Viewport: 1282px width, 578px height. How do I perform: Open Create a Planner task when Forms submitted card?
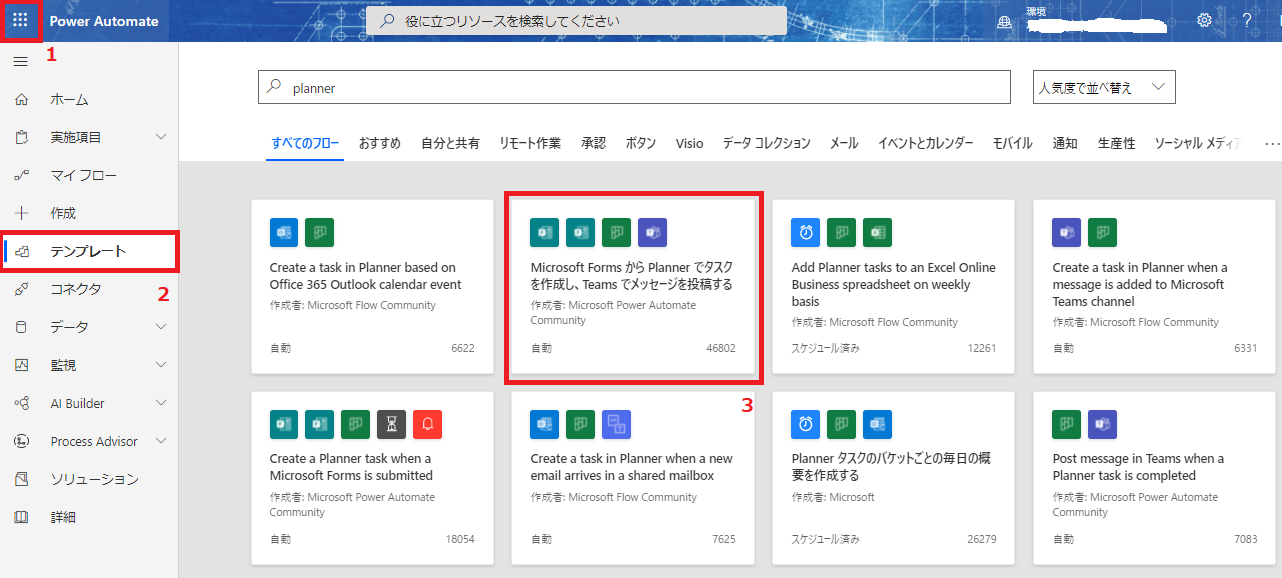click(372, 478)
